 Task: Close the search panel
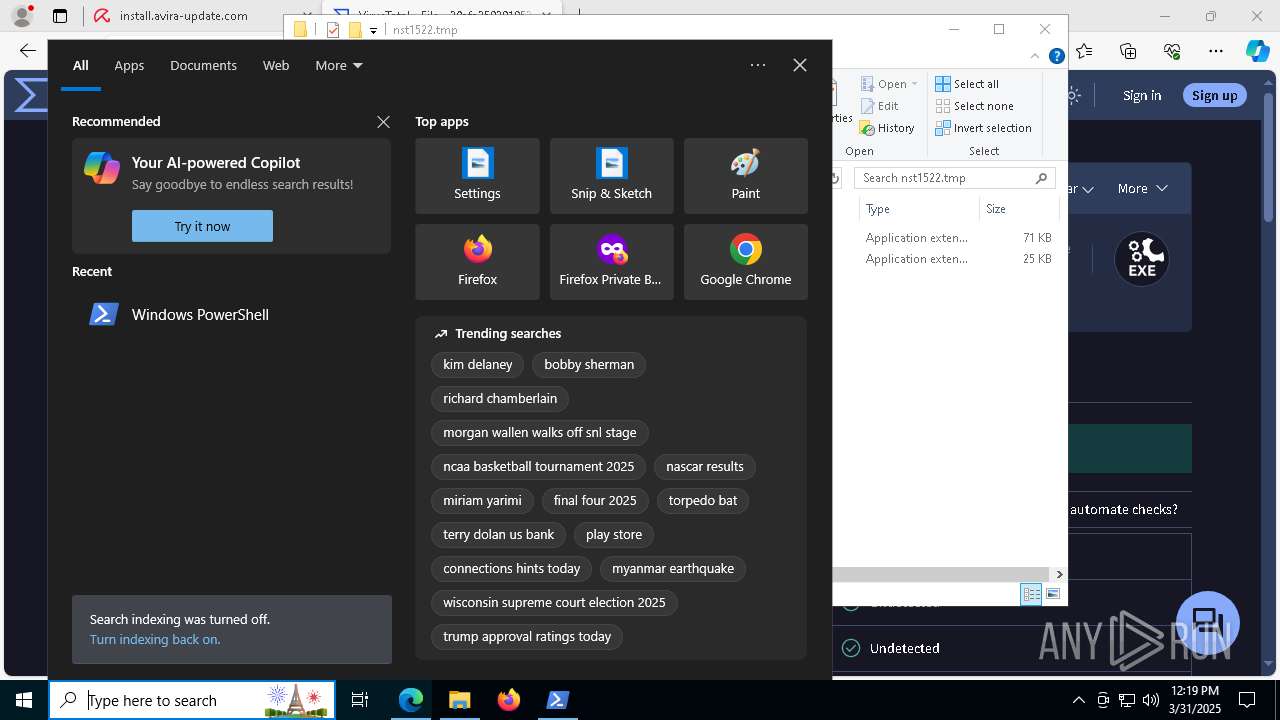800,65
